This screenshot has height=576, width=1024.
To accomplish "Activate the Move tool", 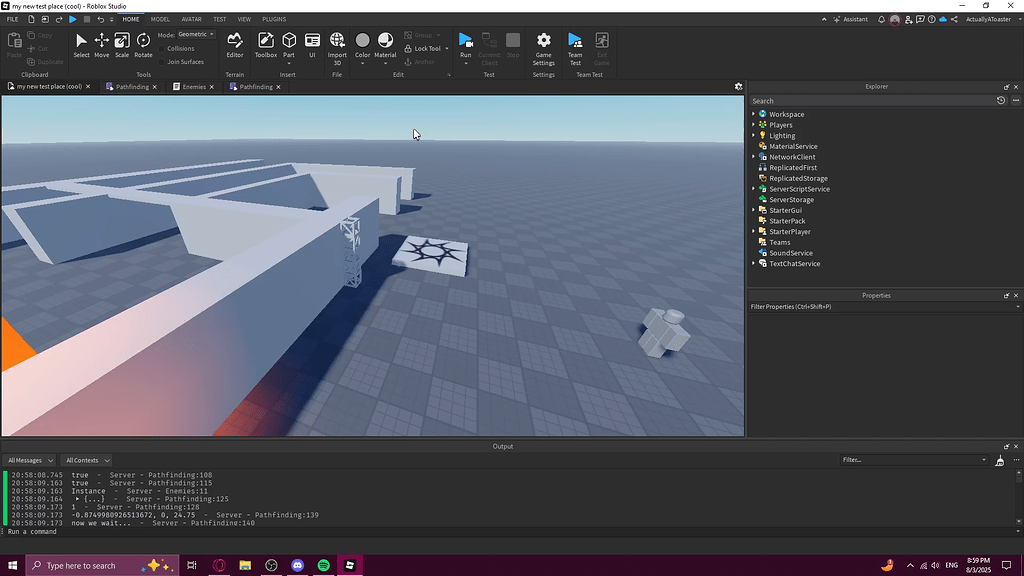I will tap(101, 46).
